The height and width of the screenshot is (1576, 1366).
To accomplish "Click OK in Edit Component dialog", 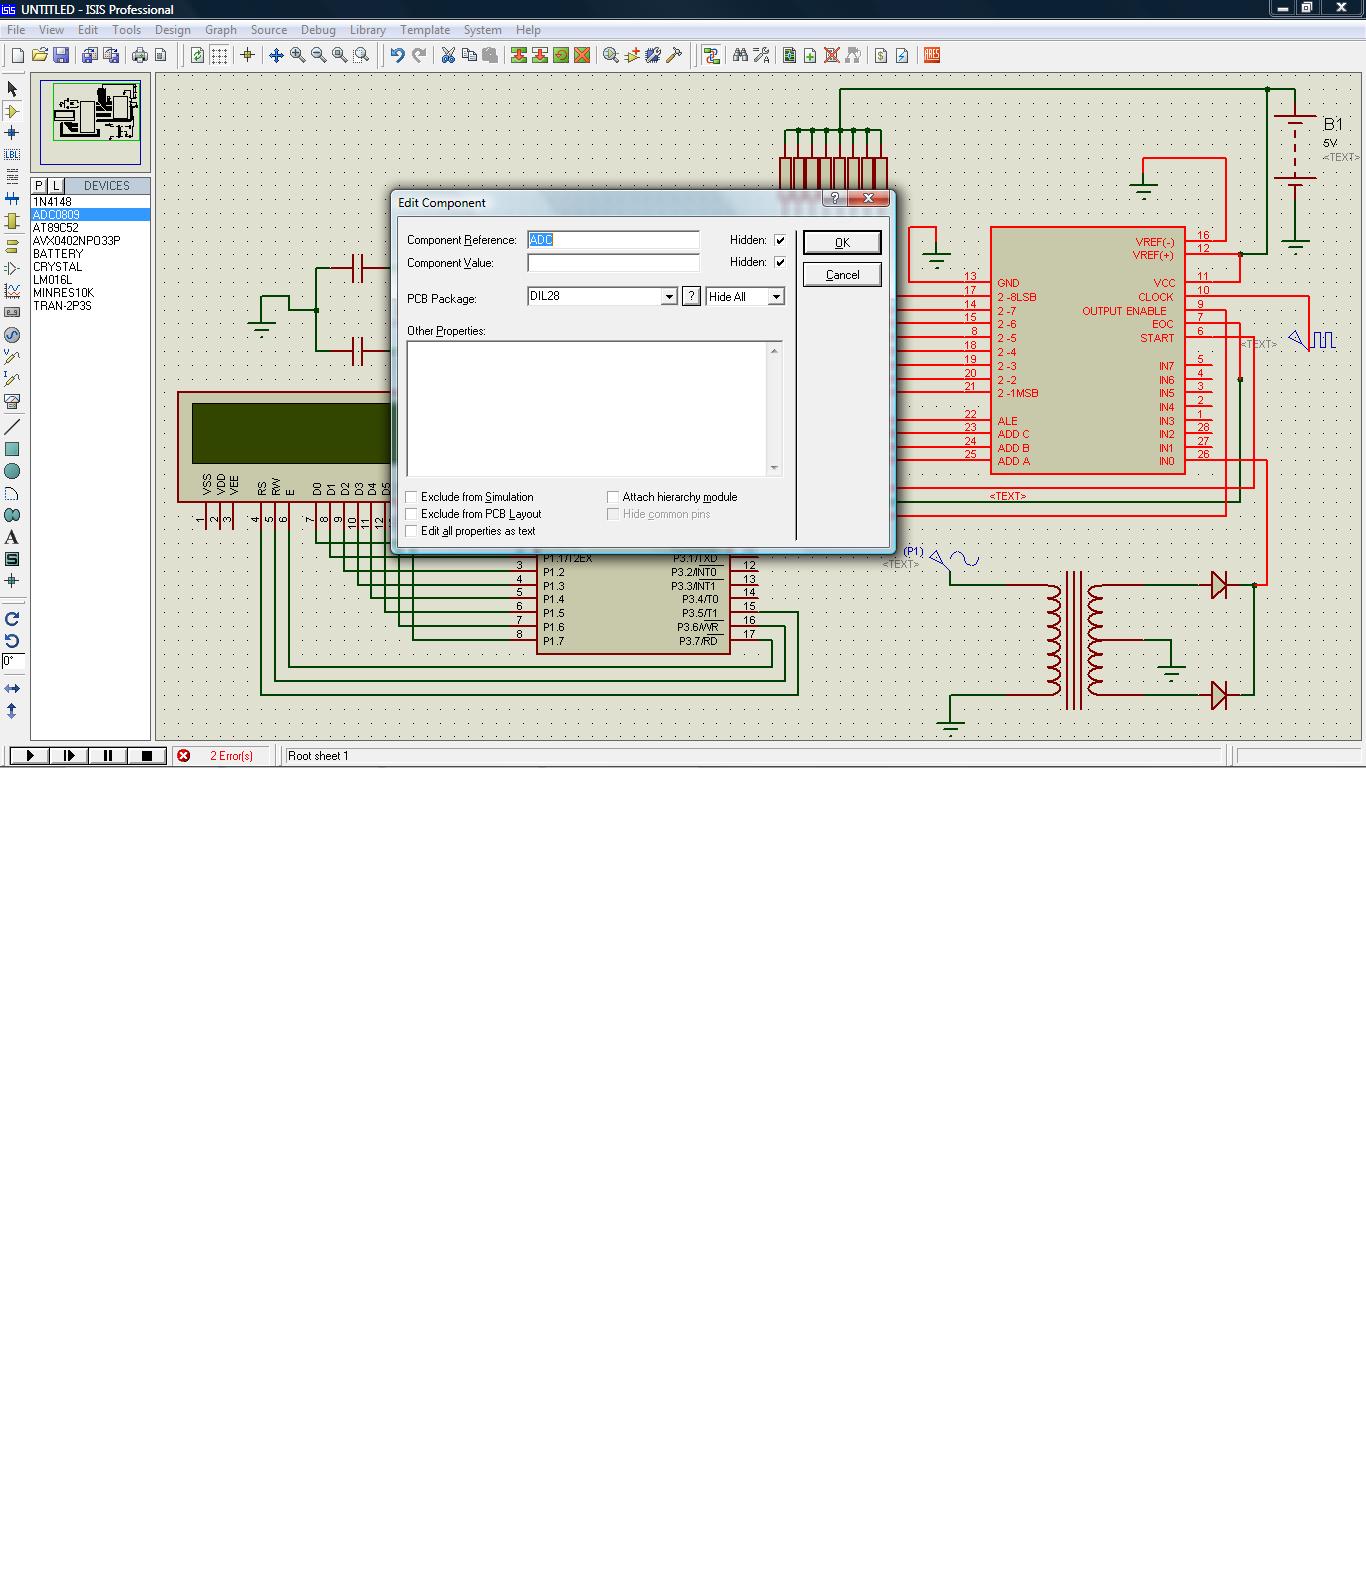I will click(842, 243).
